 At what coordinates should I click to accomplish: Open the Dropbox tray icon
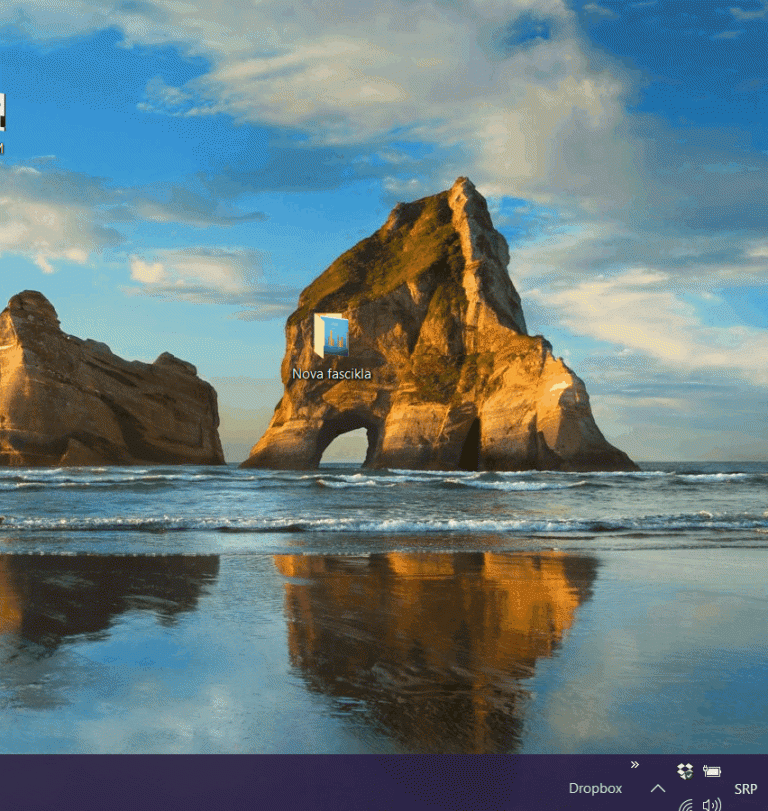tap(685, 771)
